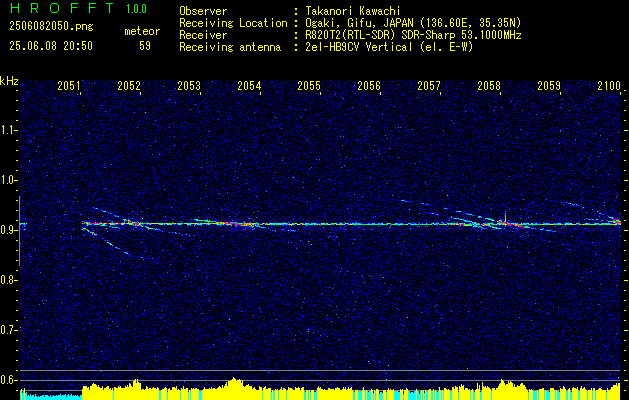Click the Receiver label
Image resolution: width=629 pixels, height=400 pixels.
203,35
